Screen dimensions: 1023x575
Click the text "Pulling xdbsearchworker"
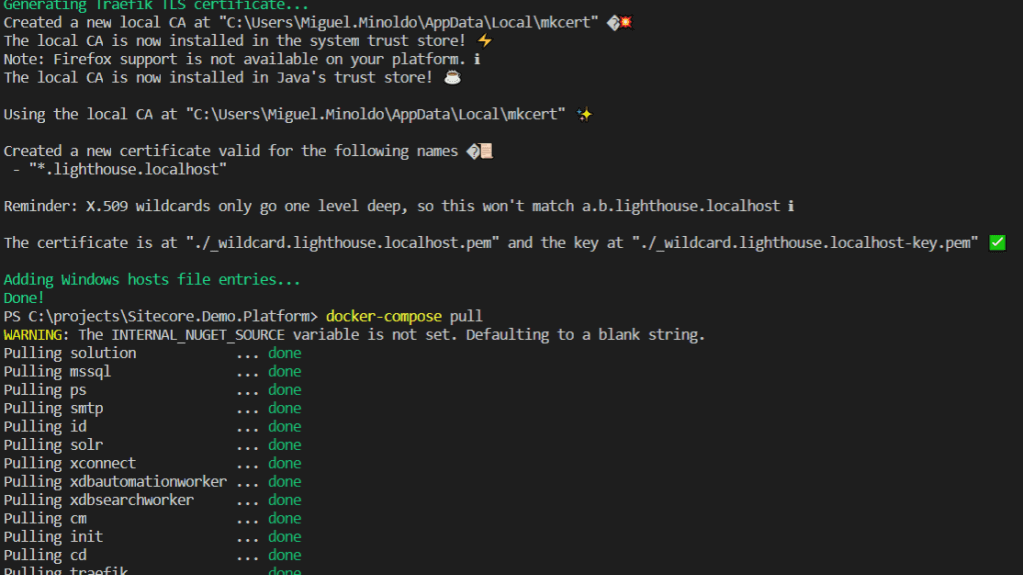coord(99,499)
